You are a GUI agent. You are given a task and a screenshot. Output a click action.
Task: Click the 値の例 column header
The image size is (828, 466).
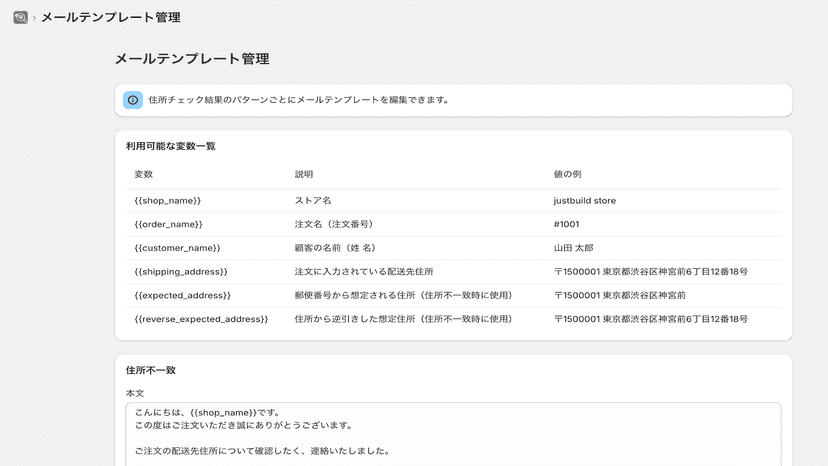click(568, 174)
